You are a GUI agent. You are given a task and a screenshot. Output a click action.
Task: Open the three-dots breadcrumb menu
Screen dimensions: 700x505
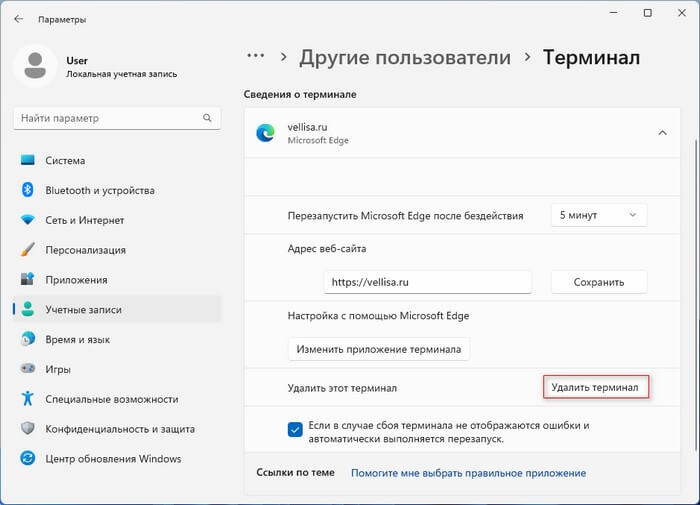[255, 56]
